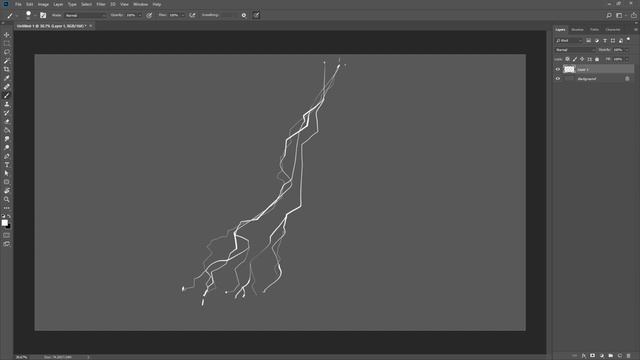Select the Magic Wand tool

(7, 60)
